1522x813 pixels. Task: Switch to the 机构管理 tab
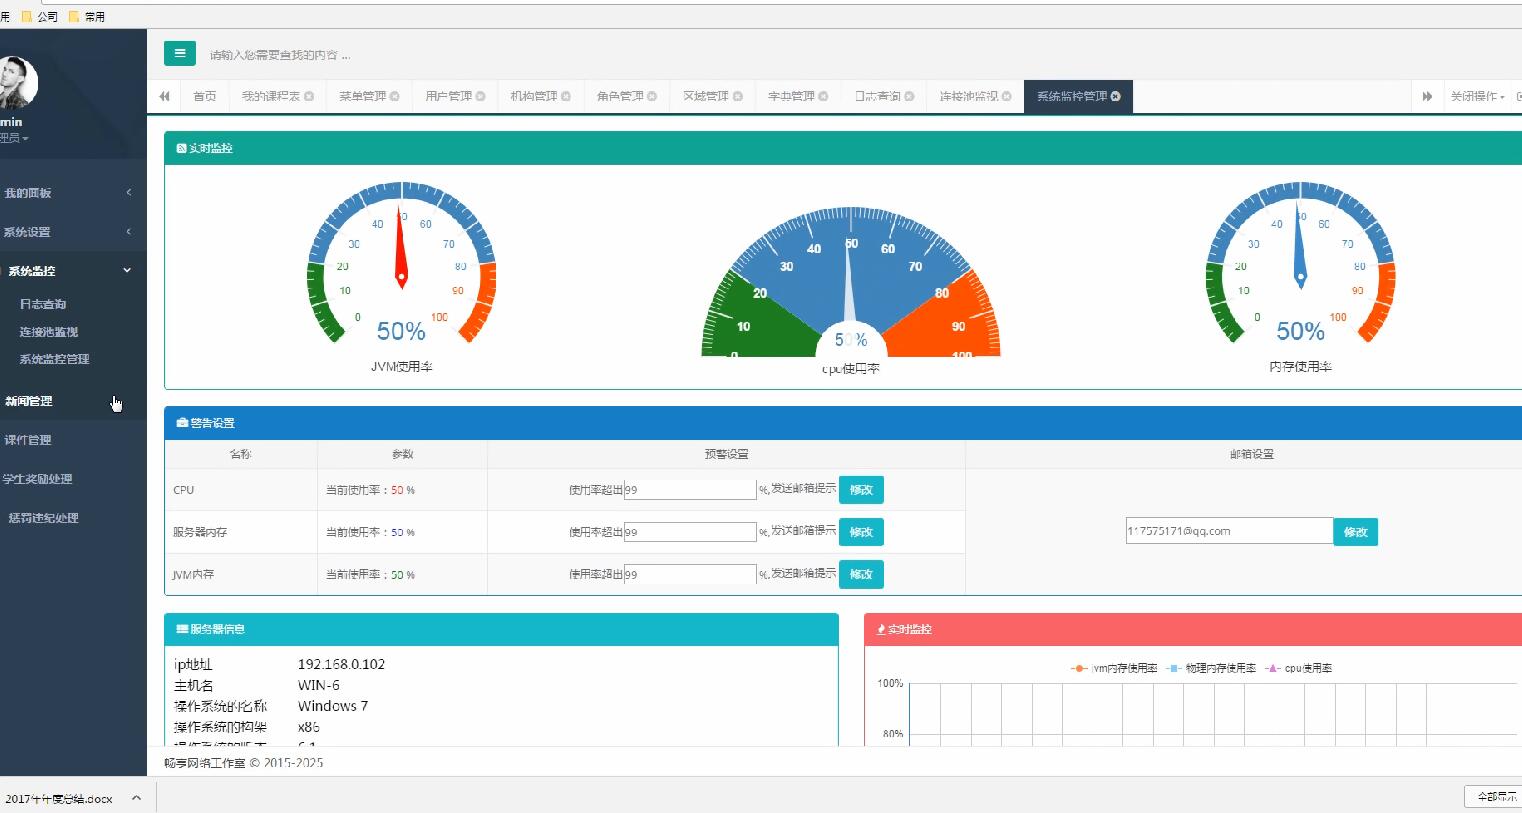point(533,96)
